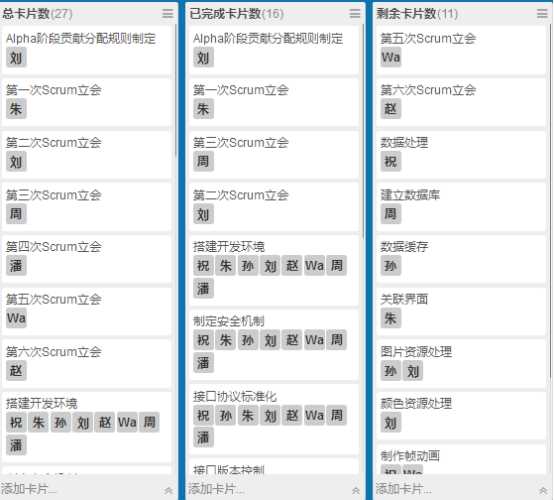Click 潘 member badge on 第四次Scrum立会 card

(16, 266)
